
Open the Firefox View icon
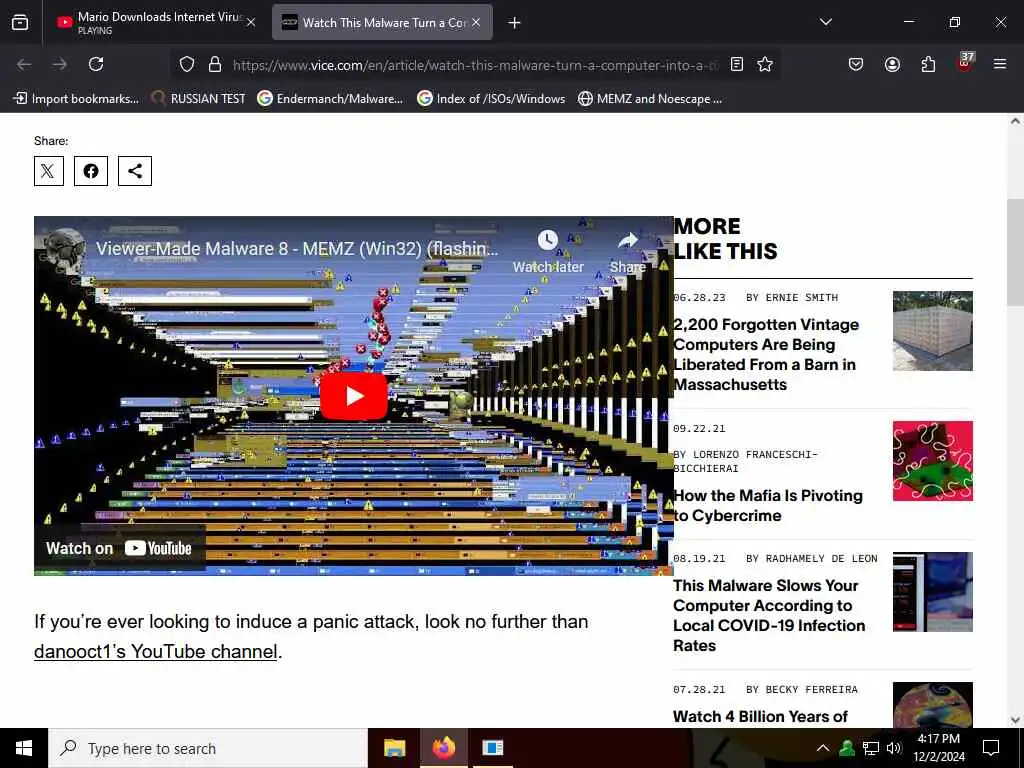click(x=20, y=23)
